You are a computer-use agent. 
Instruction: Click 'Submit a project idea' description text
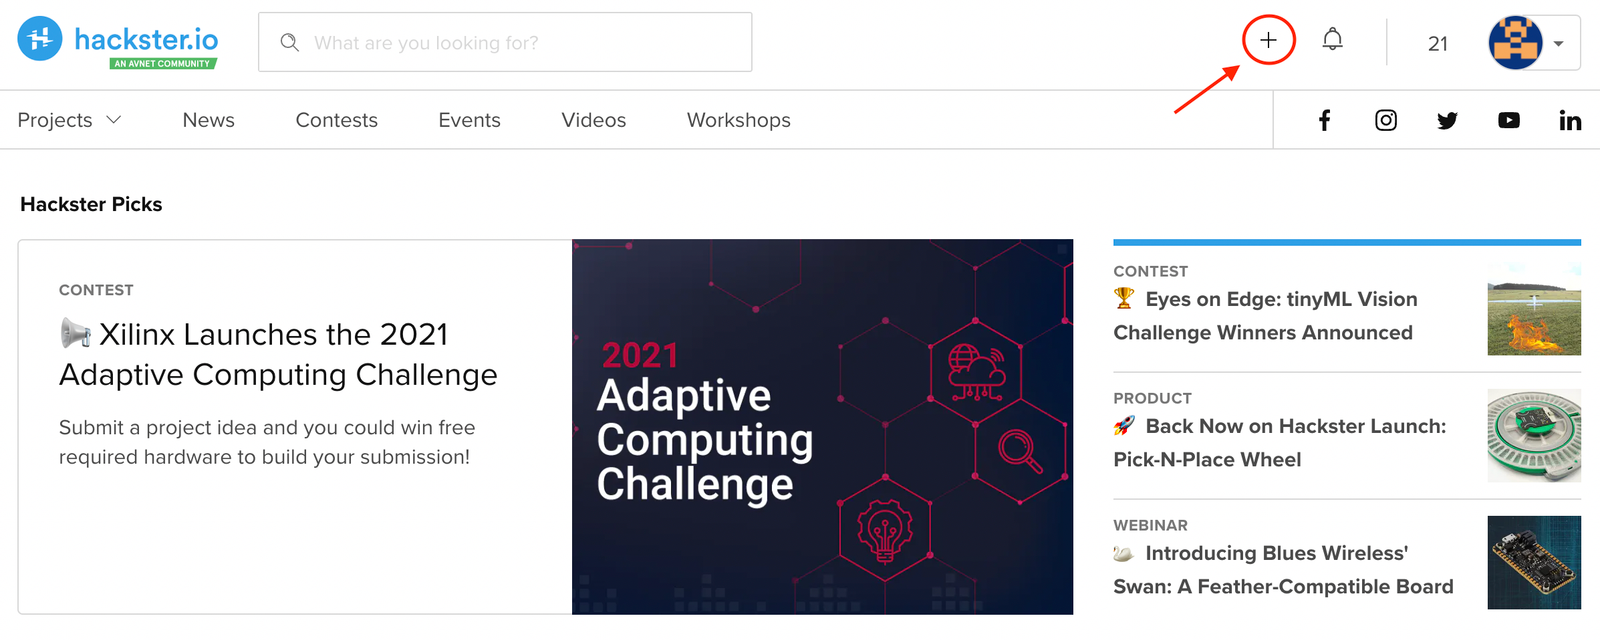pos(266,442)
